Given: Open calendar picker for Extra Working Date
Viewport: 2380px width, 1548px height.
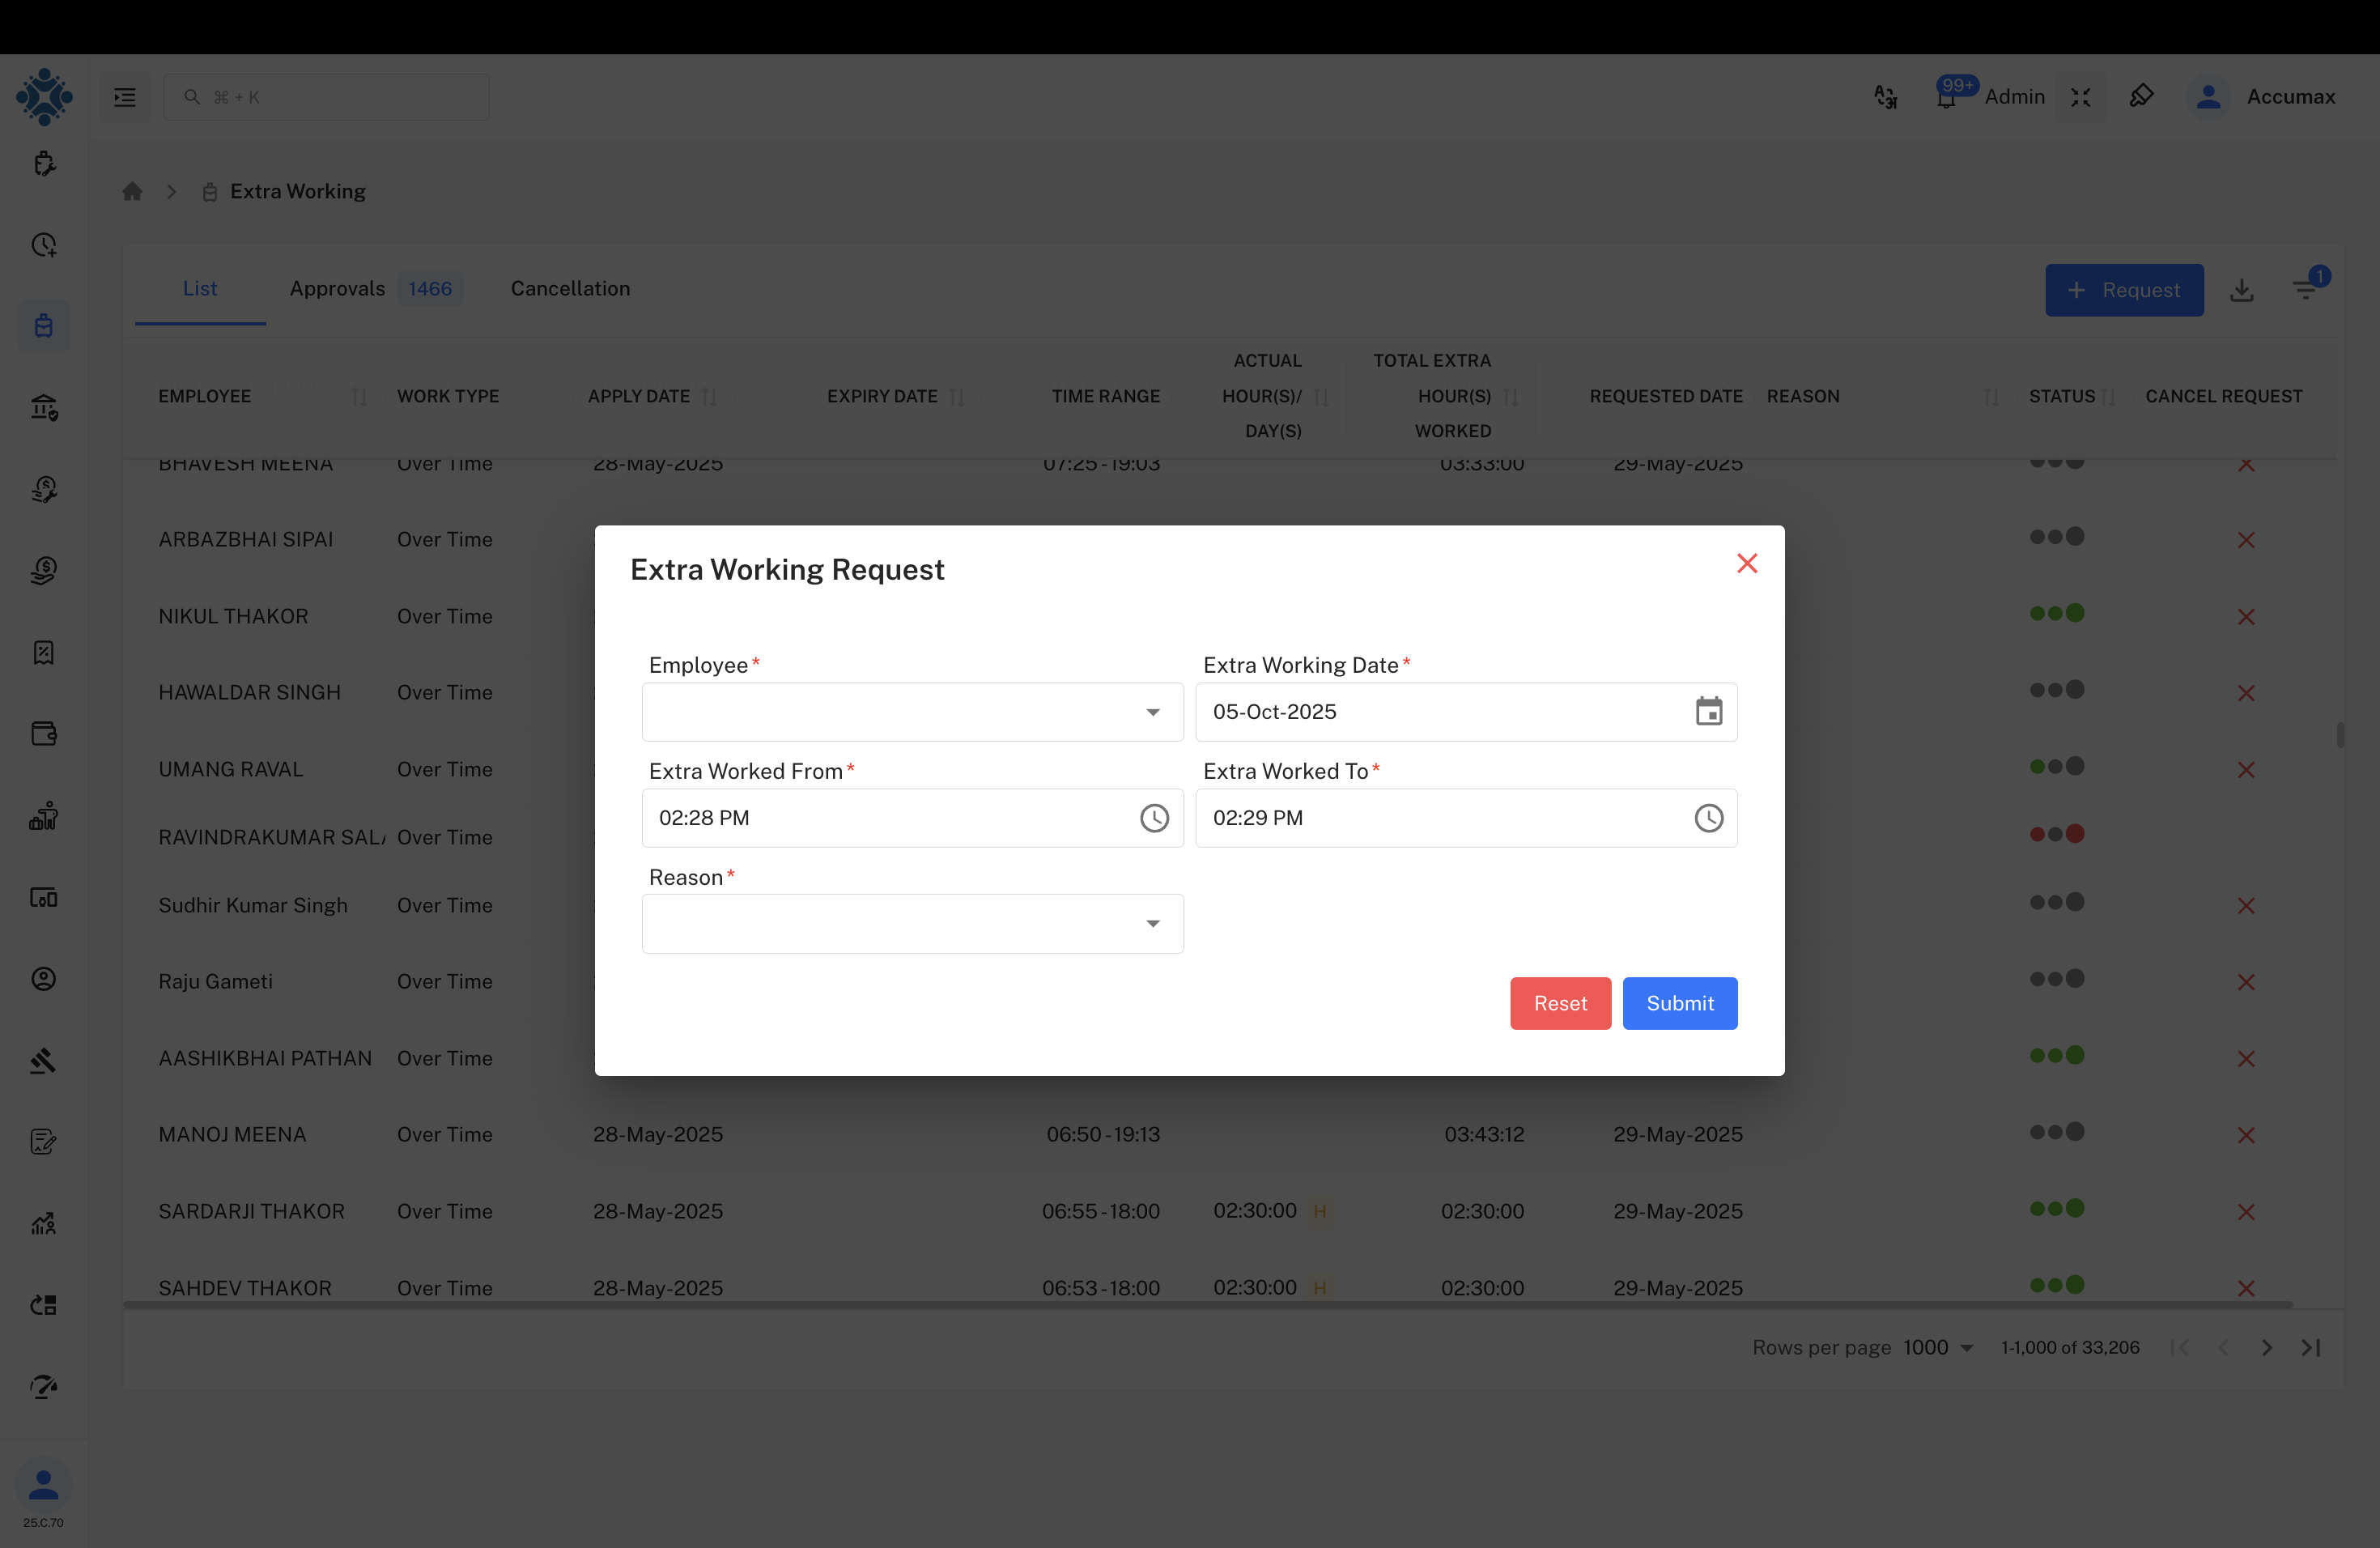Looking at the screenshot, I should tap(1708, 712).
